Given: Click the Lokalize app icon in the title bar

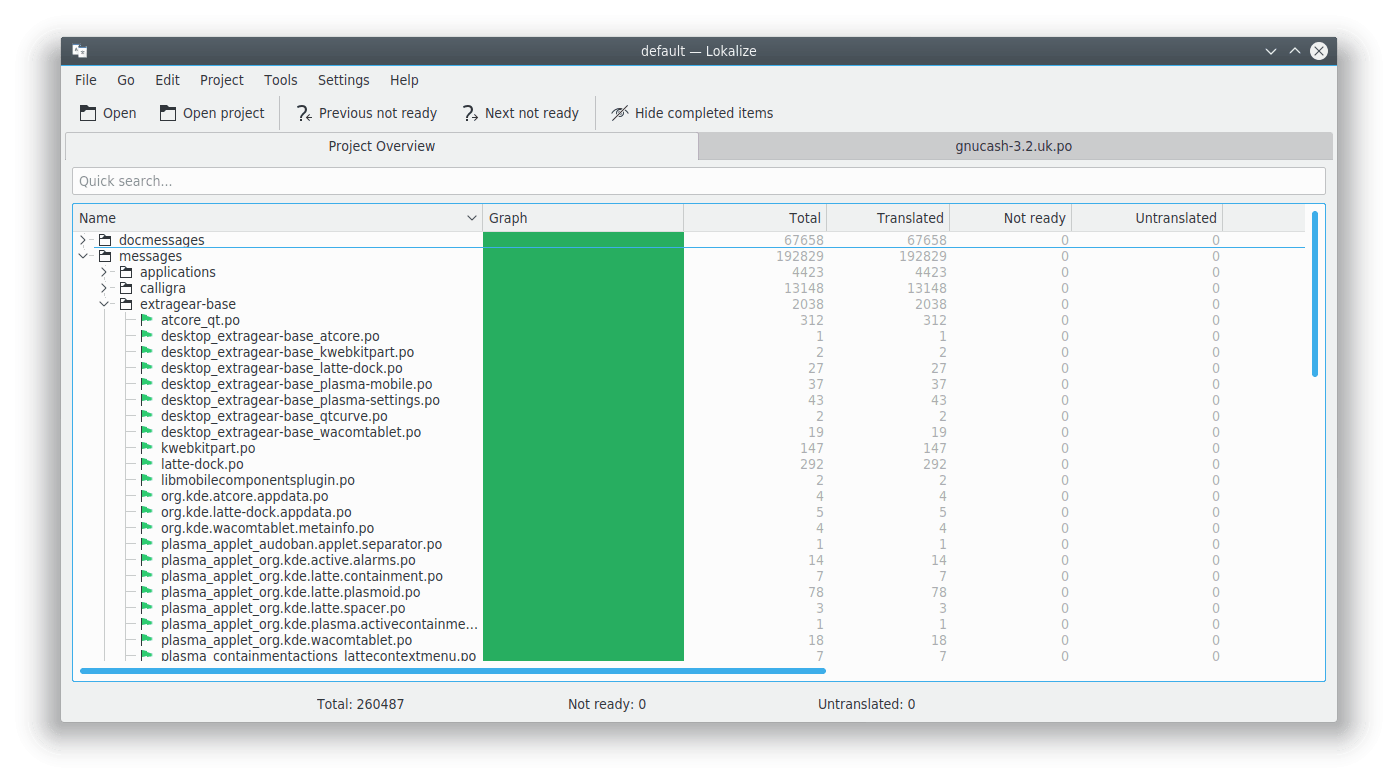Looking at the screenshot, I should click(80, 51).
